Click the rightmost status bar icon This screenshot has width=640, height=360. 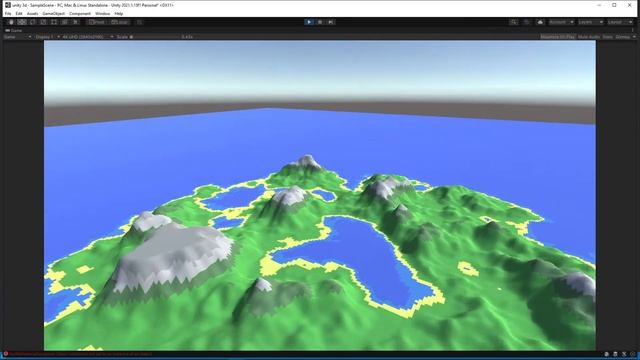(x=633, y=354)
